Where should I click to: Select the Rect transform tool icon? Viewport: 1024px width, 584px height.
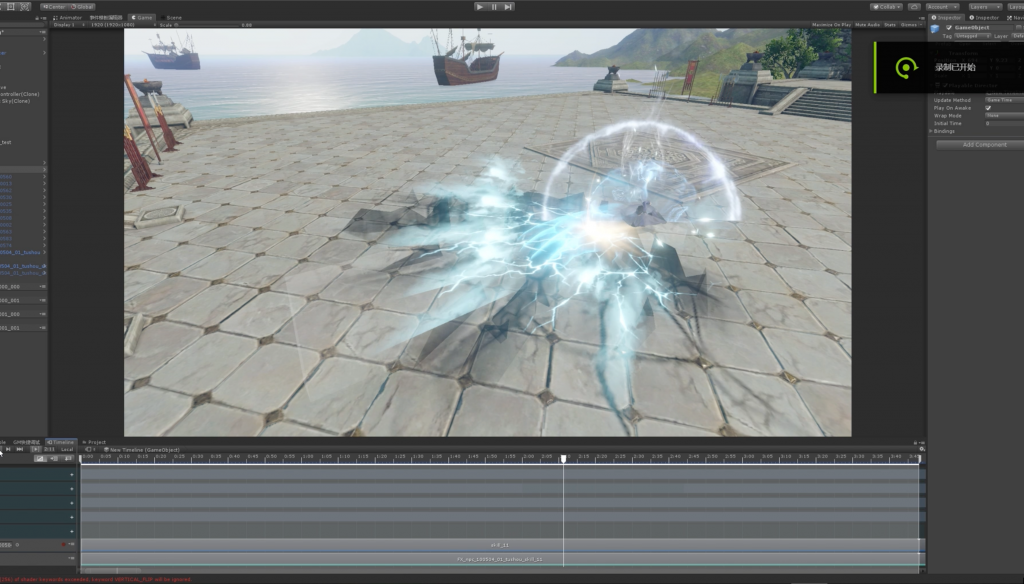(x=10, y=7)
